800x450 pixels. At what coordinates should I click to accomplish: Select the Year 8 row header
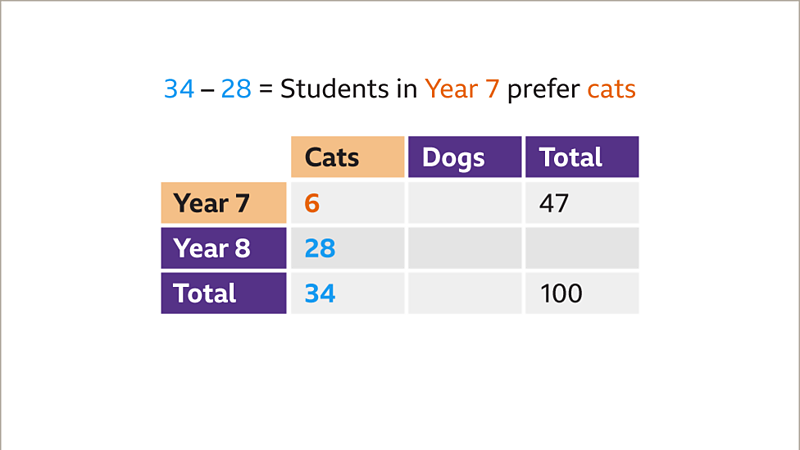click(224, 248)
